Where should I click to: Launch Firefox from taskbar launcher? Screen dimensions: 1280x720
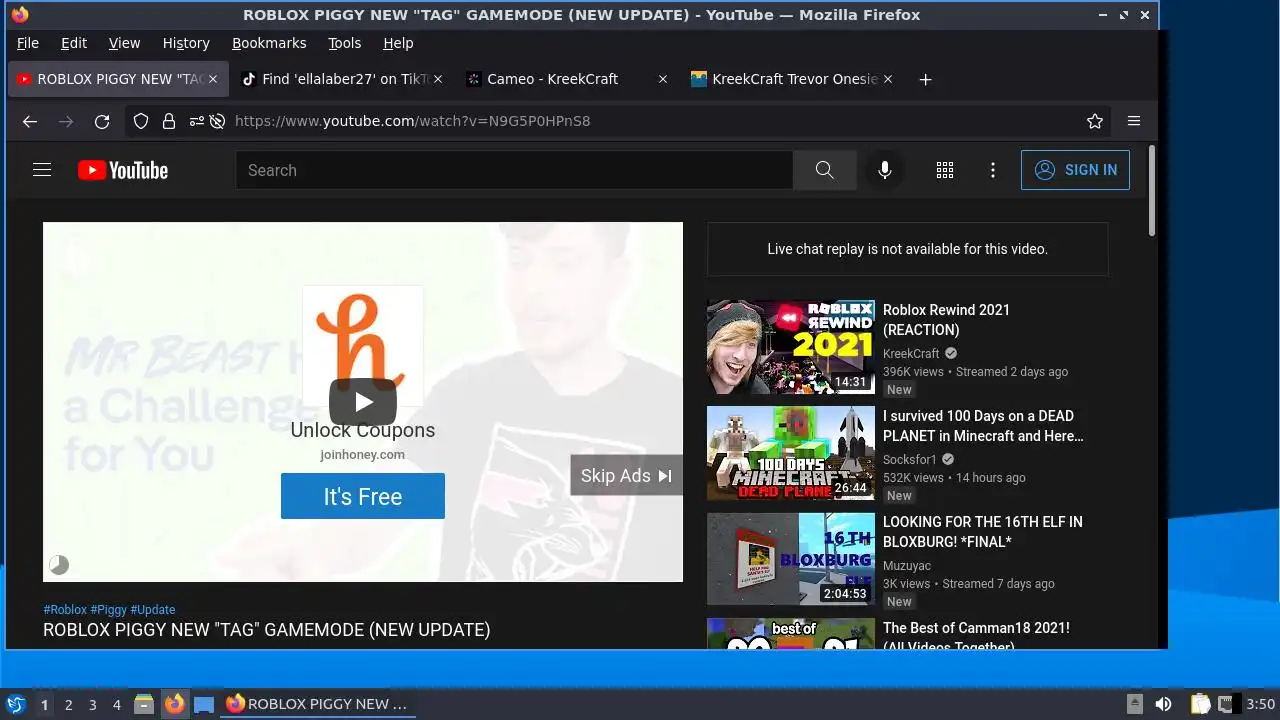(x=174, y=704)
